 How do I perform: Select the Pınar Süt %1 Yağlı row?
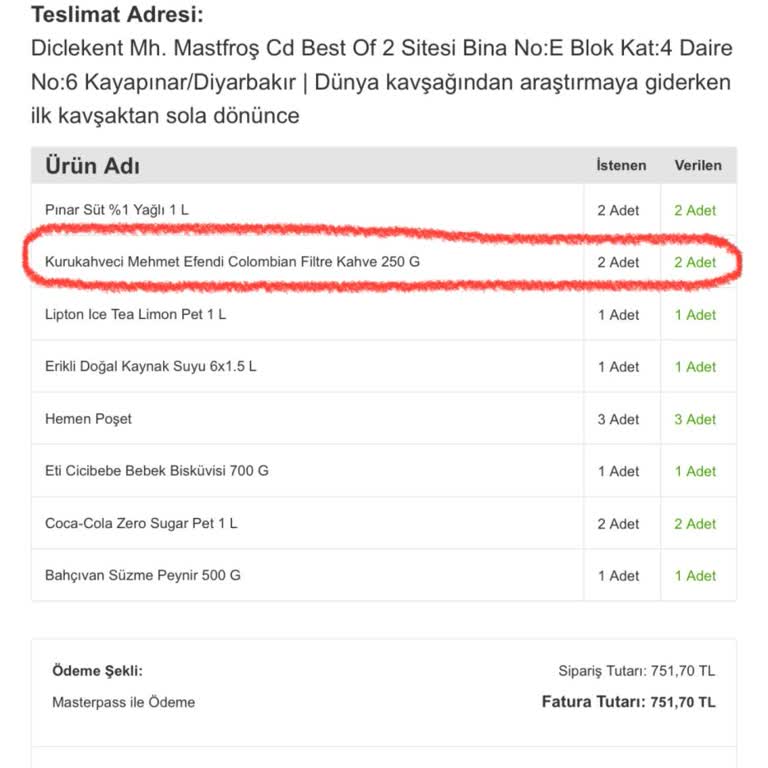[384, 210]
